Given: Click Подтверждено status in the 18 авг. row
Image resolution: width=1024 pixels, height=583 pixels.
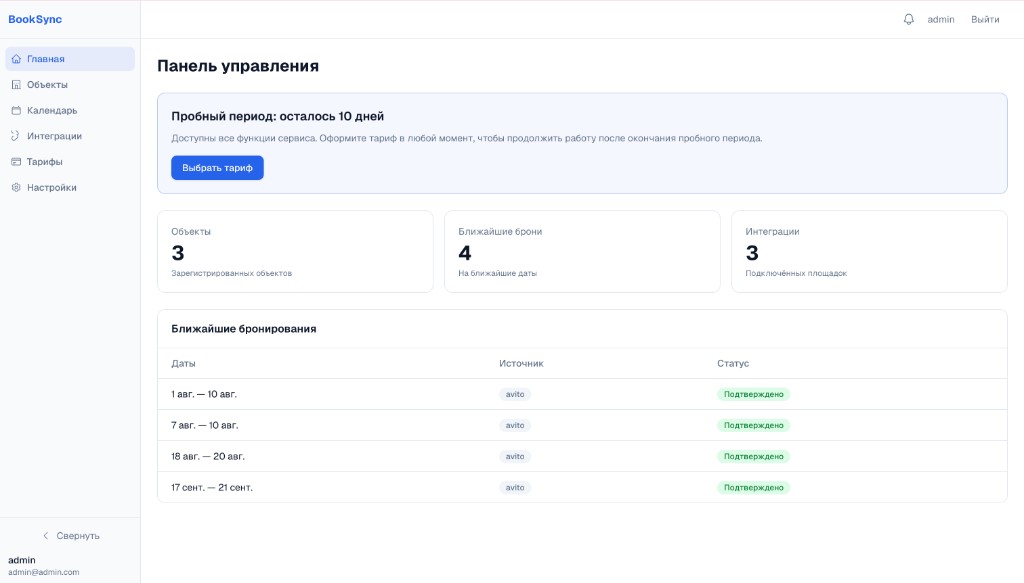Looking at the screenshot, I should 753,456.
